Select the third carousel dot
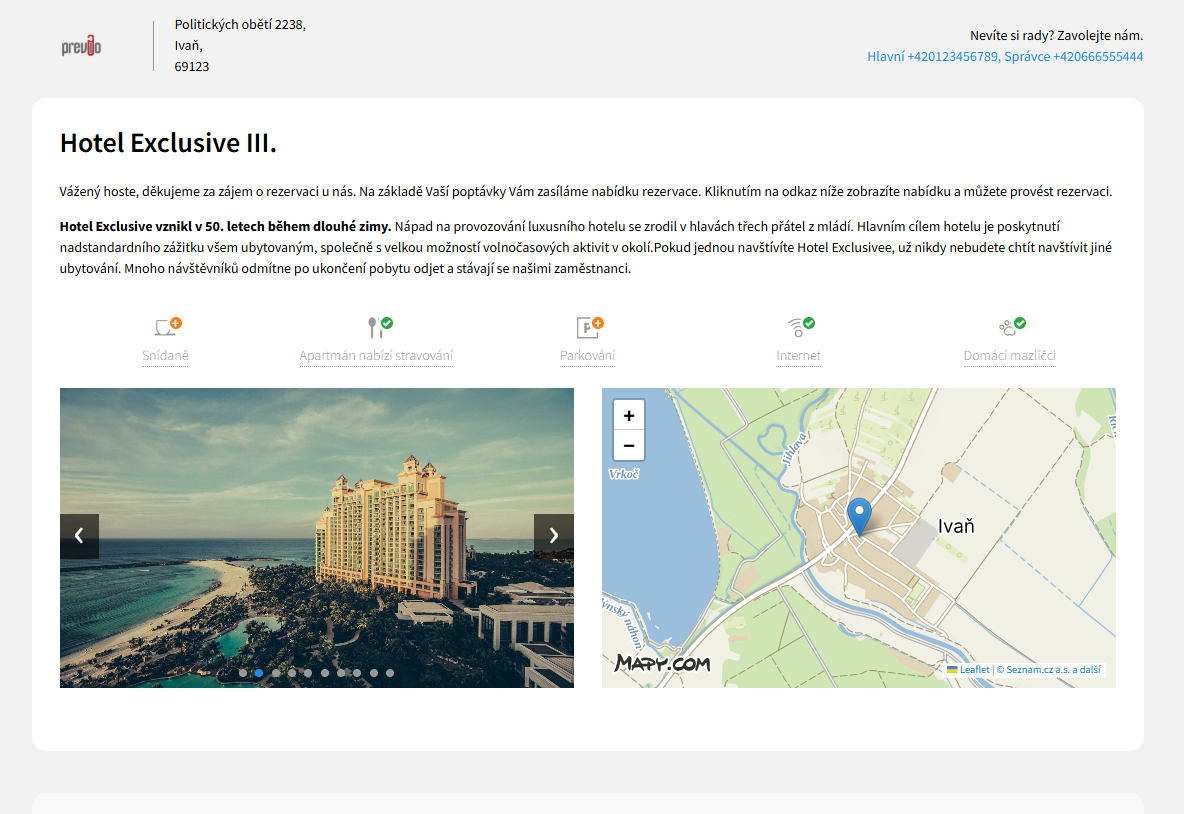This screenshot has height=814, width=1184. coord(276,673)
